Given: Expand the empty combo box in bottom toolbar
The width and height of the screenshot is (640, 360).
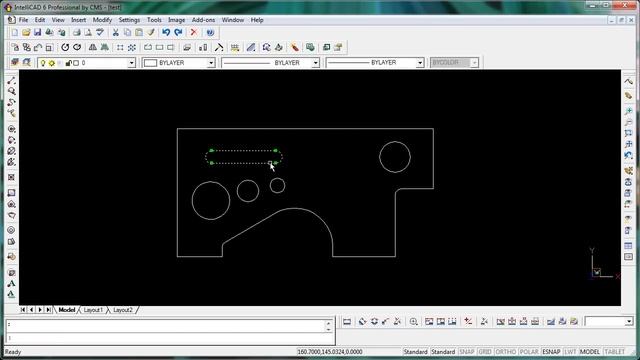Looking at the screenshot, I should coord(629,322).
